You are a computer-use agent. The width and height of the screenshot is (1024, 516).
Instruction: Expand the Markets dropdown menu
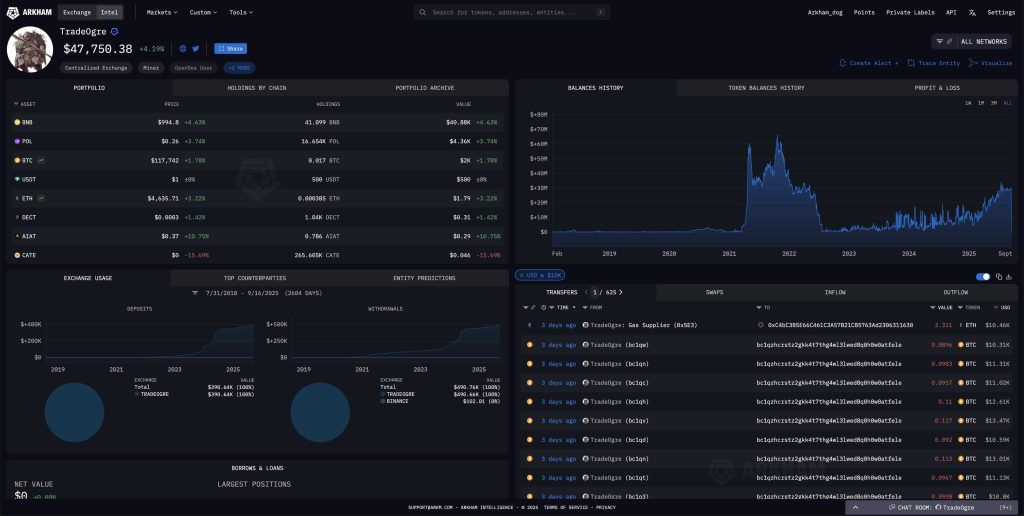(161, 12)
